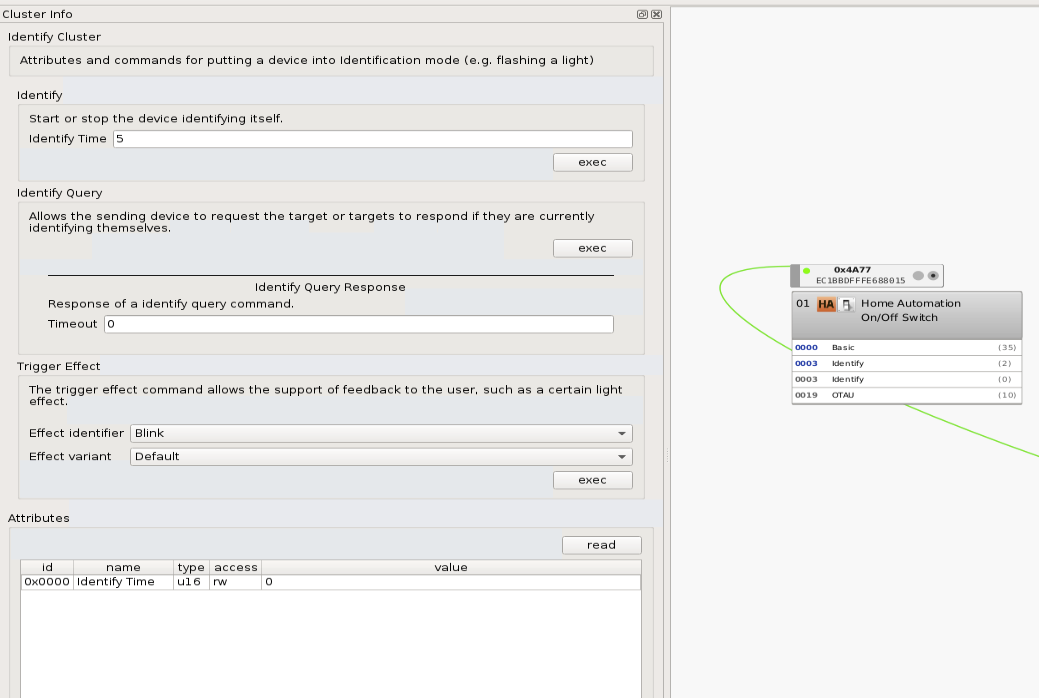
Task: Click the u16 type cell
Action: tap(191, 582)
